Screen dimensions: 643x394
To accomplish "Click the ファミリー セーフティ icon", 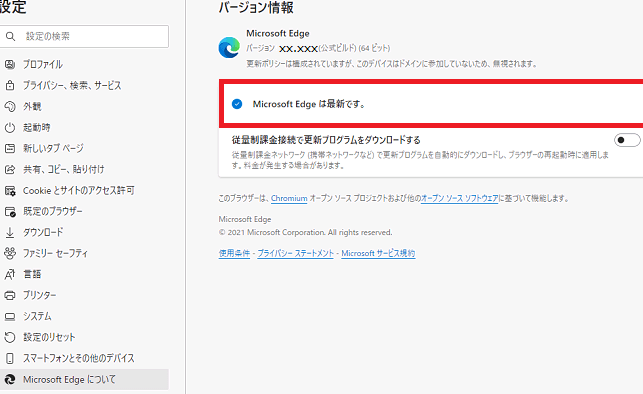I will click(x=10, y=253).
